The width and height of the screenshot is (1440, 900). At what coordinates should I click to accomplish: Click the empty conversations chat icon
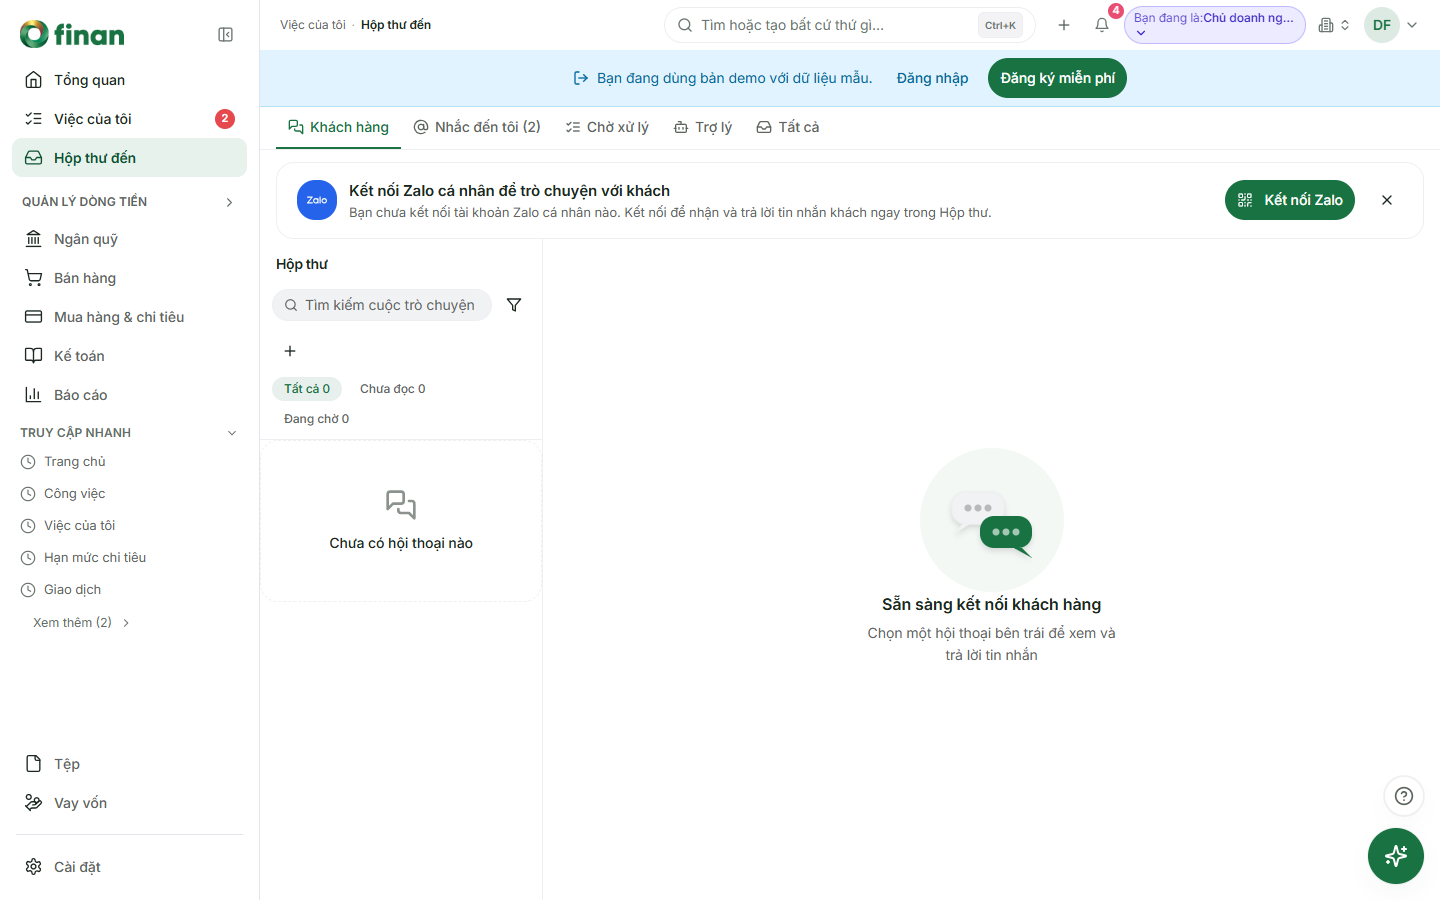[x=401, y=504]
